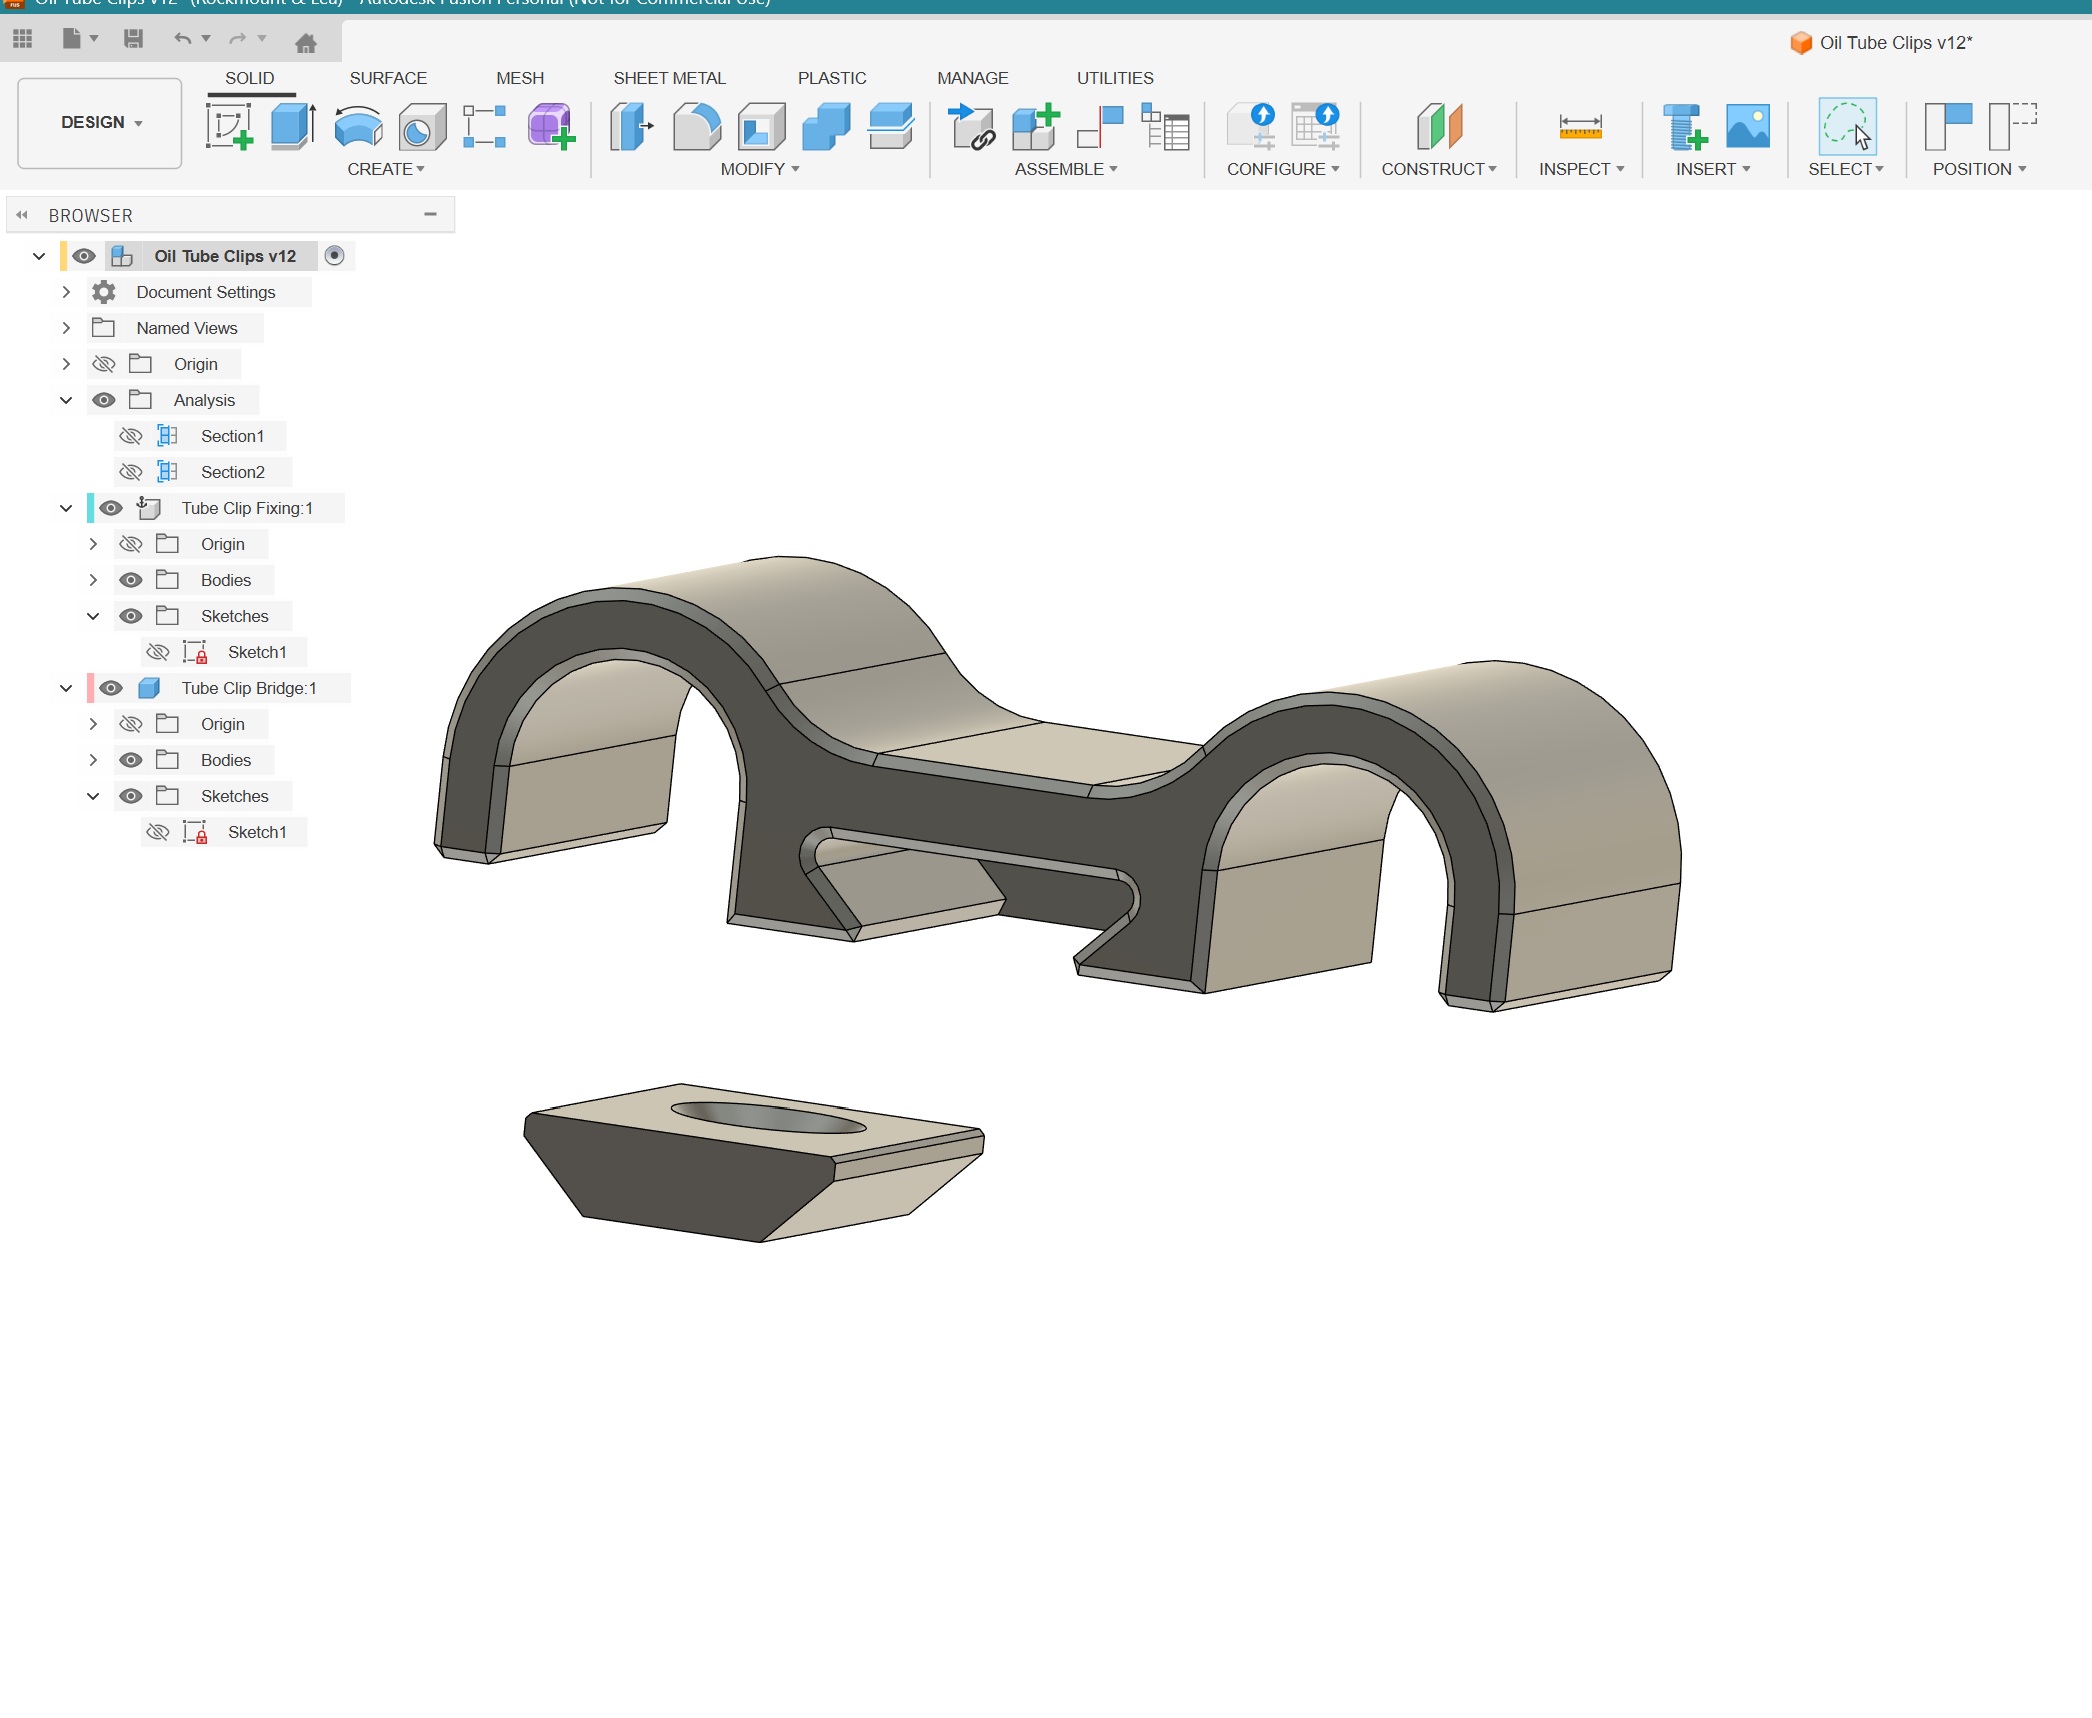
Task: Select the Fillet tool
Action: (x=697, y=127)
